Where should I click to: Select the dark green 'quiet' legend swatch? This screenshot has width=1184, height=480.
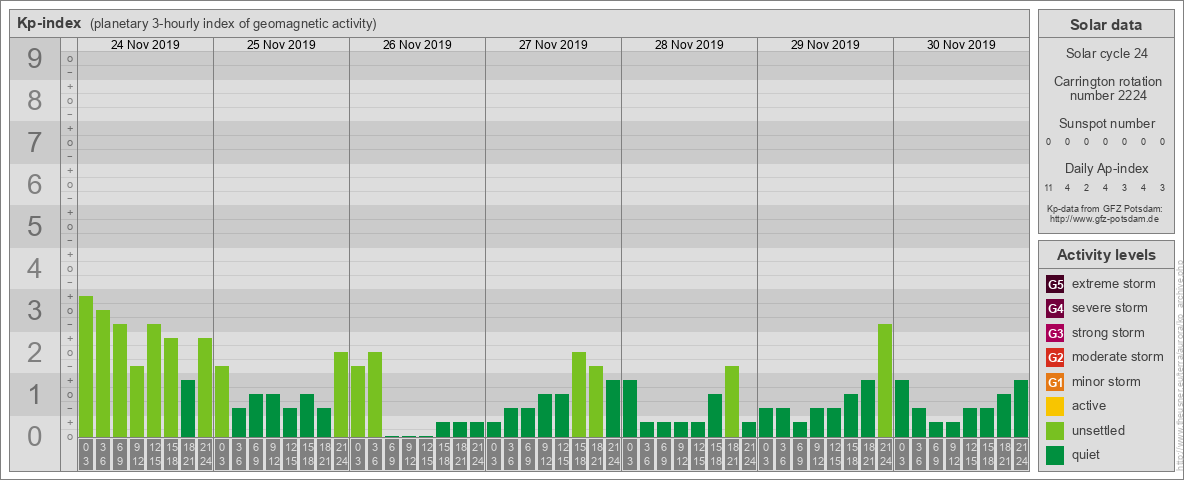[1056, 455]
